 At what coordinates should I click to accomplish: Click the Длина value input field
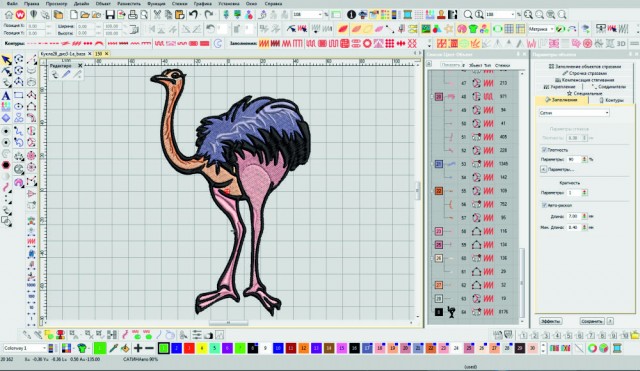573,216
